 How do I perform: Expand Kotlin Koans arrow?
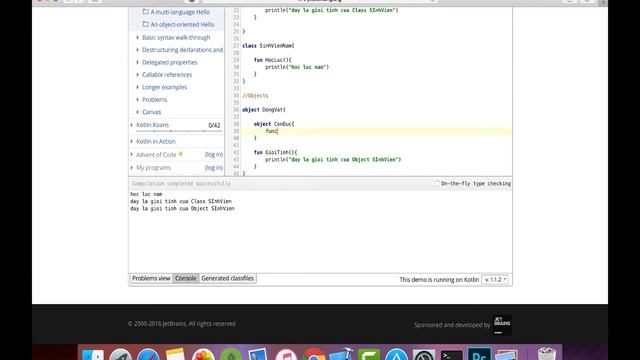tap(132, 125)
